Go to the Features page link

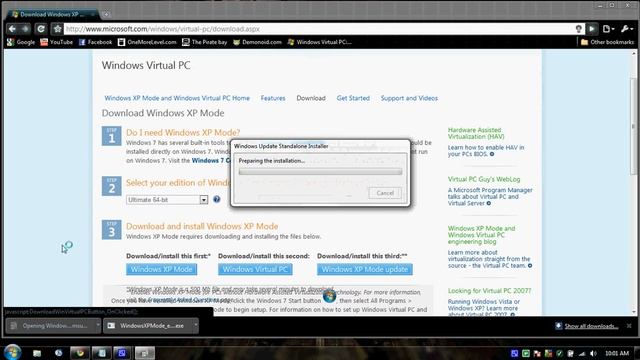(273, 98)
